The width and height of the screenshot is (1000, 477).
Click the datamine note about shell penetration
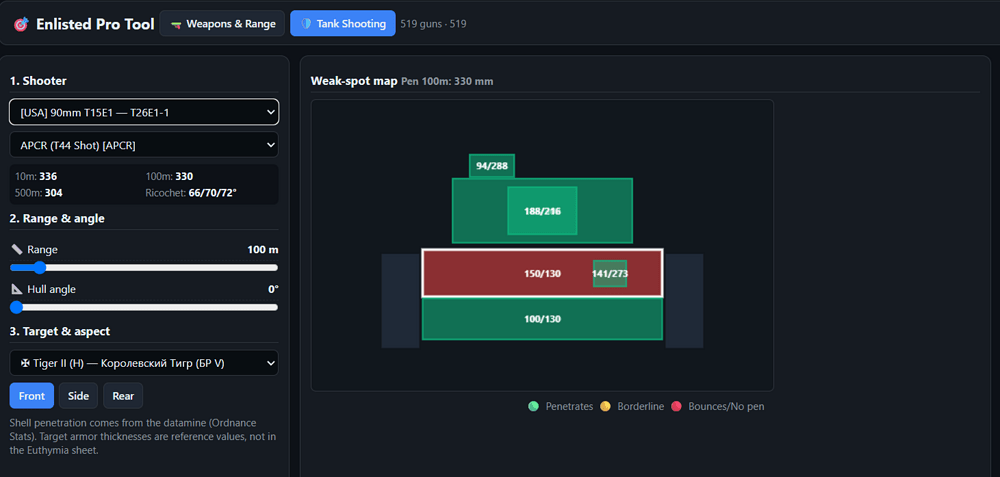(144, 437)
